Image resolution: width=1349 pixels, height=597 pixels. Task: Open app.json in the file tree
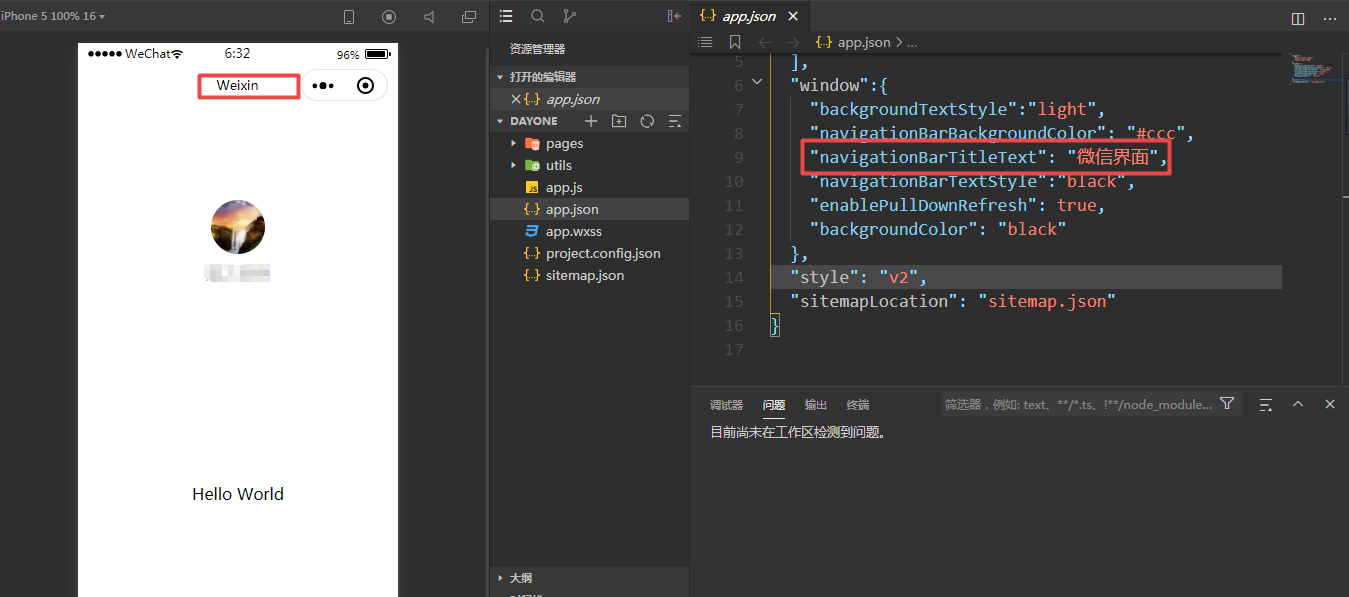click(572, 209)
